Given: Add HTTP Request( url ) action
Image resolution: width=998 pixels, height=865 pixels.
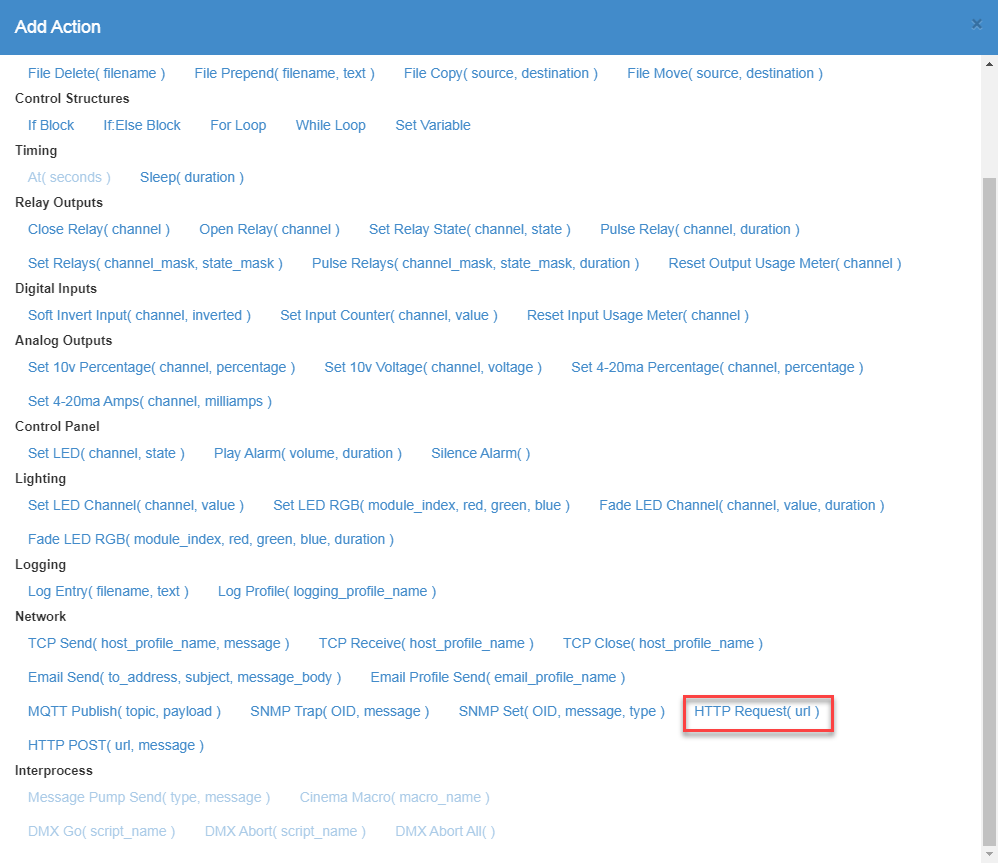Looking at the screenshot, I should (x=757, y=712).
